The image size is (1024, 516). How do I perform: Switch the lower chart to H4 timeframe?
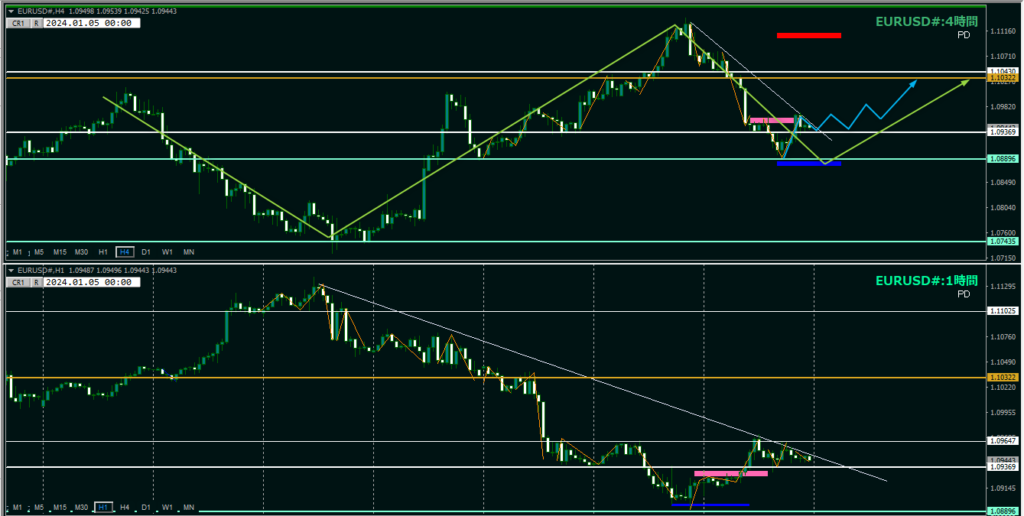(125, 508)
